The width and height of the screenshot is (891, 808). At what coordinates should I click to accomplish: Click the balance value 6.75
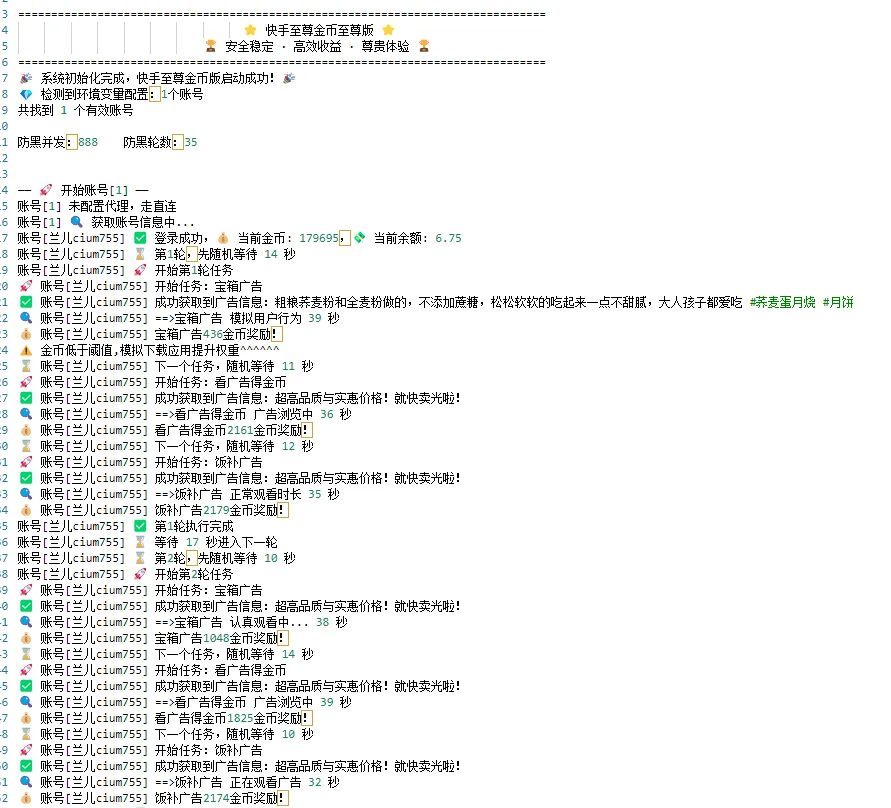(x=448, y=238)
